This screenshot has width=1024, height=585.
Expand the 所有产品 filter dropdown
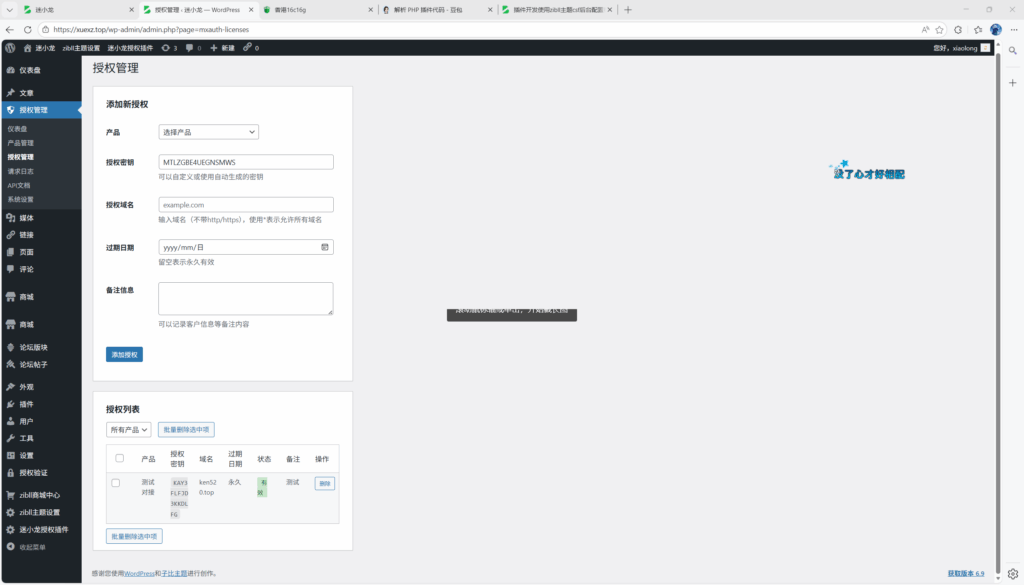pos(128,430)
